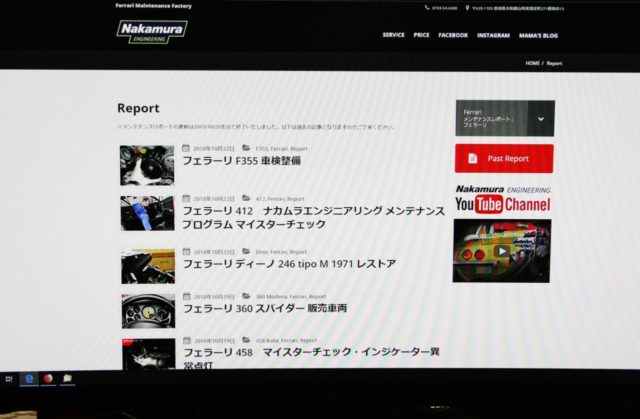Expand the Ferrari maintenance report dropdown arrow
This screenshot has height=419, width=640.
coord(541,119)
